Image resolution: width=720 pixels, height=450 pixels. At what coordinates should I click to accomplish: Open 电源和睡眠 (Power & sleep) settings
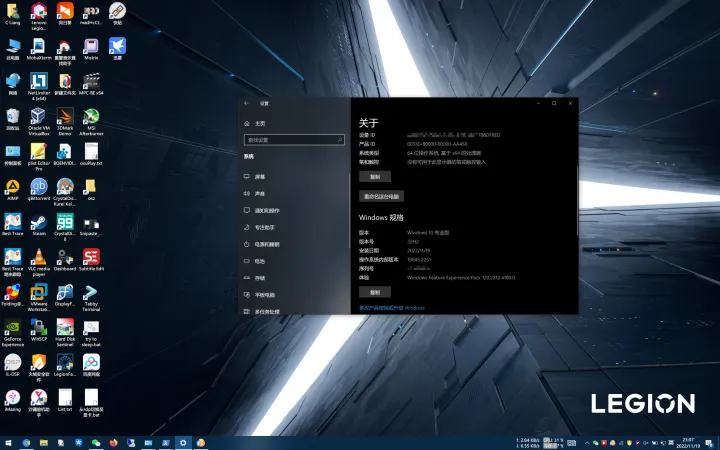pos(266,244)
